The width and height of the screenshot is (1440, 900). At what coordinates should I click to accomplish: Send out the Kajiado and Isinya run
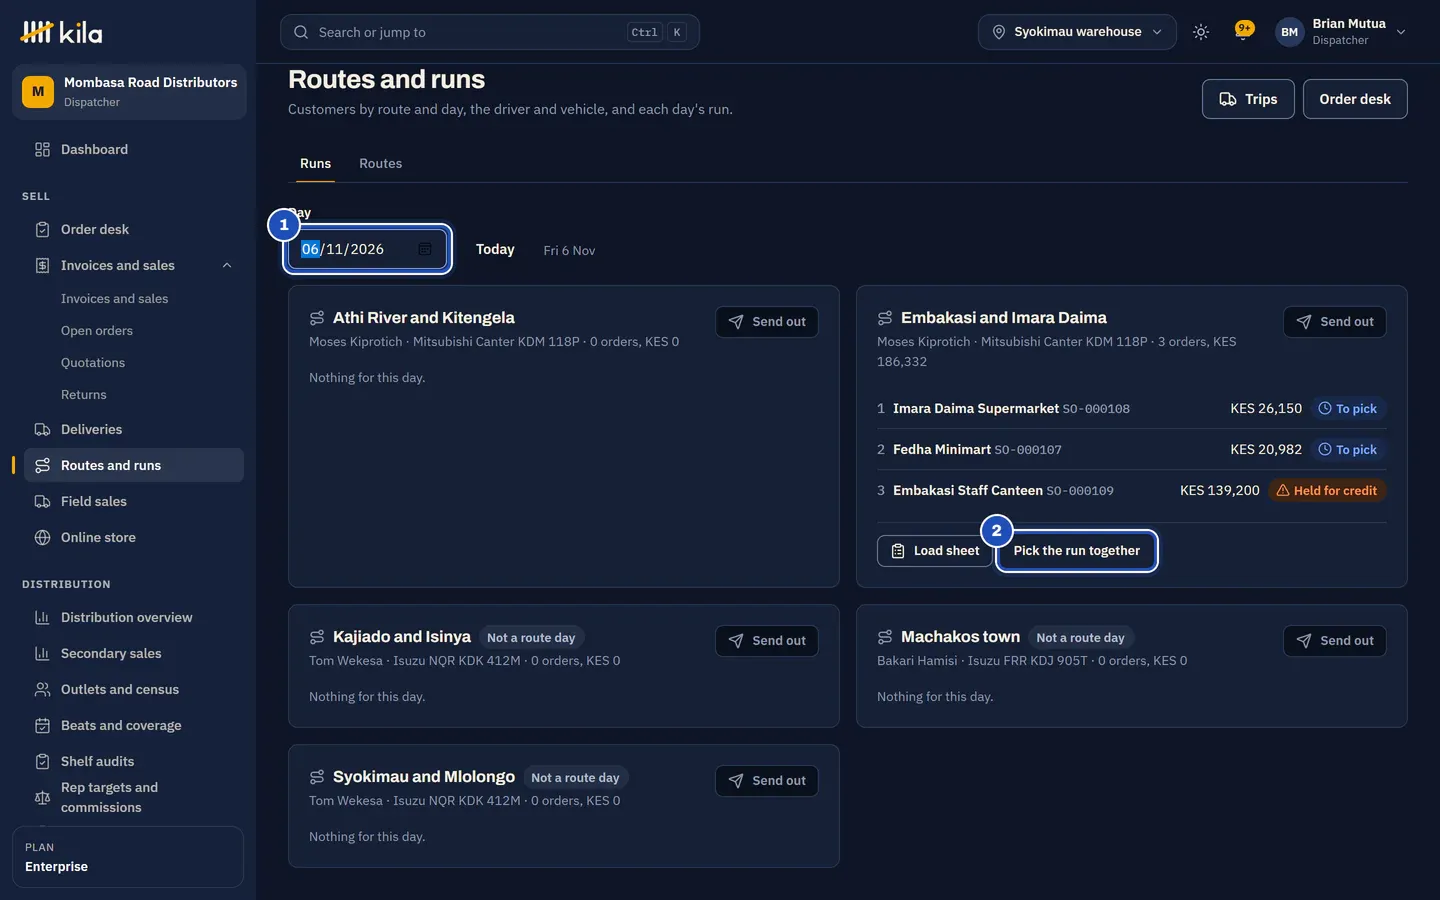[767, 641]
